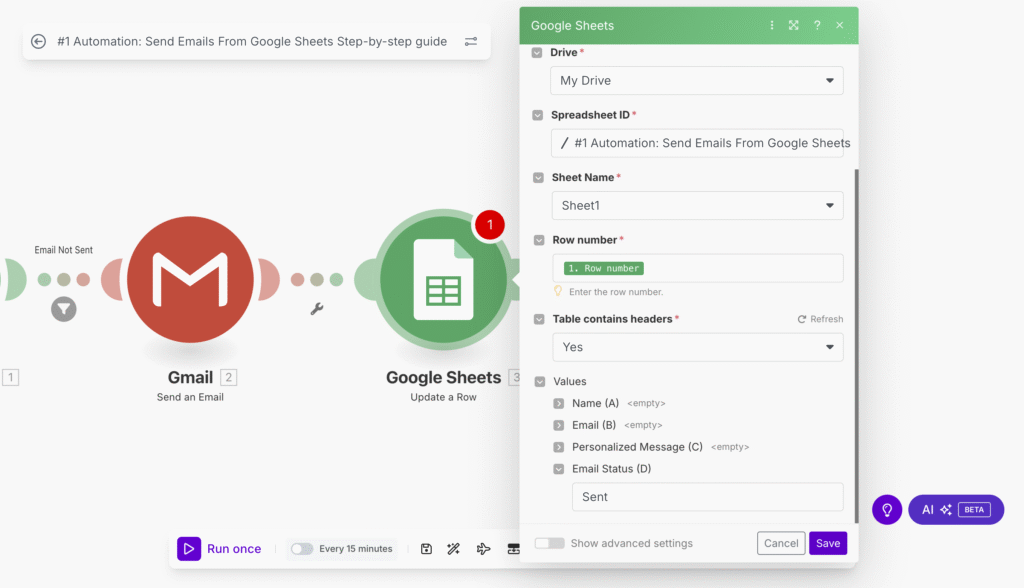Toggle the Every 15 minutes scheduling switch
This screenshot has width=1024, height=588.
tap(302, 549)
